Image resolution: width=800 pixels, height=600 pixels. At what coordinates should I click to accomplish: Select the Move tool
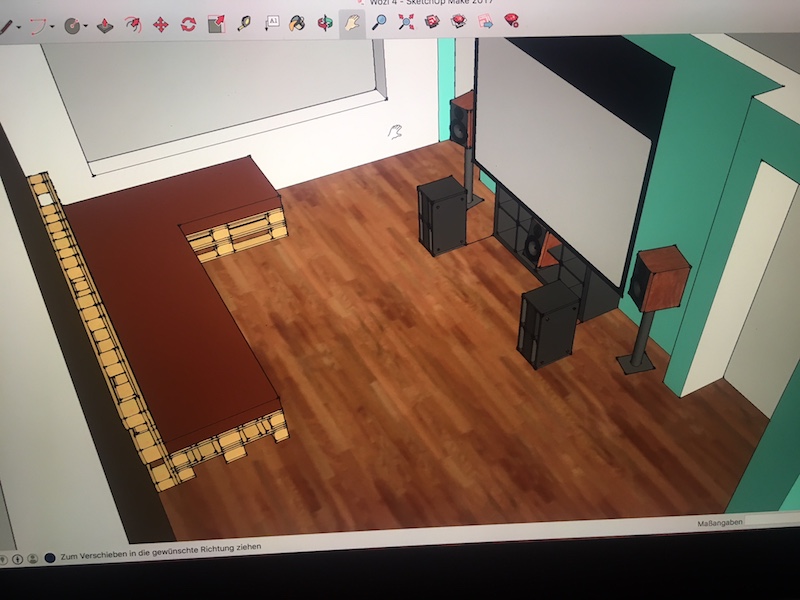[161, 24]
